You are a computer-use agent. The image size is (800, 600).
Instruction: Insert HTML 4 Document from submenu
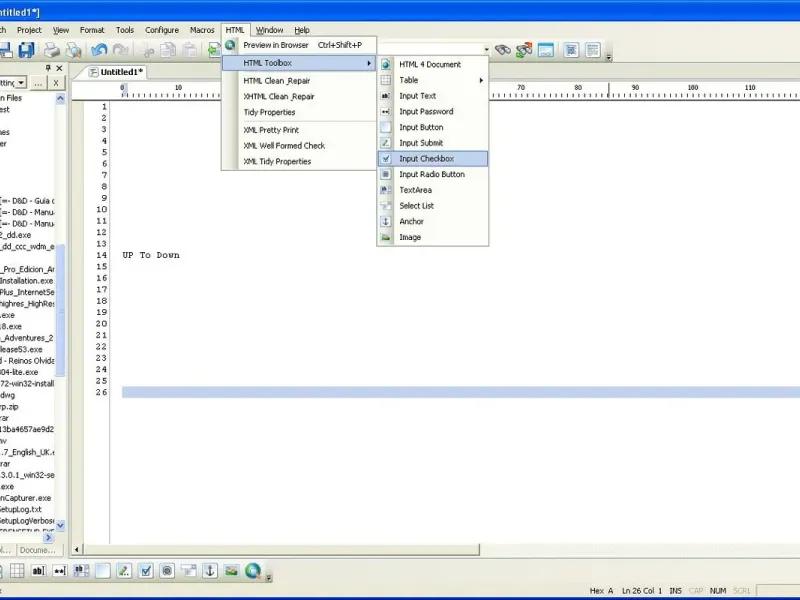[x=433, y=64]
